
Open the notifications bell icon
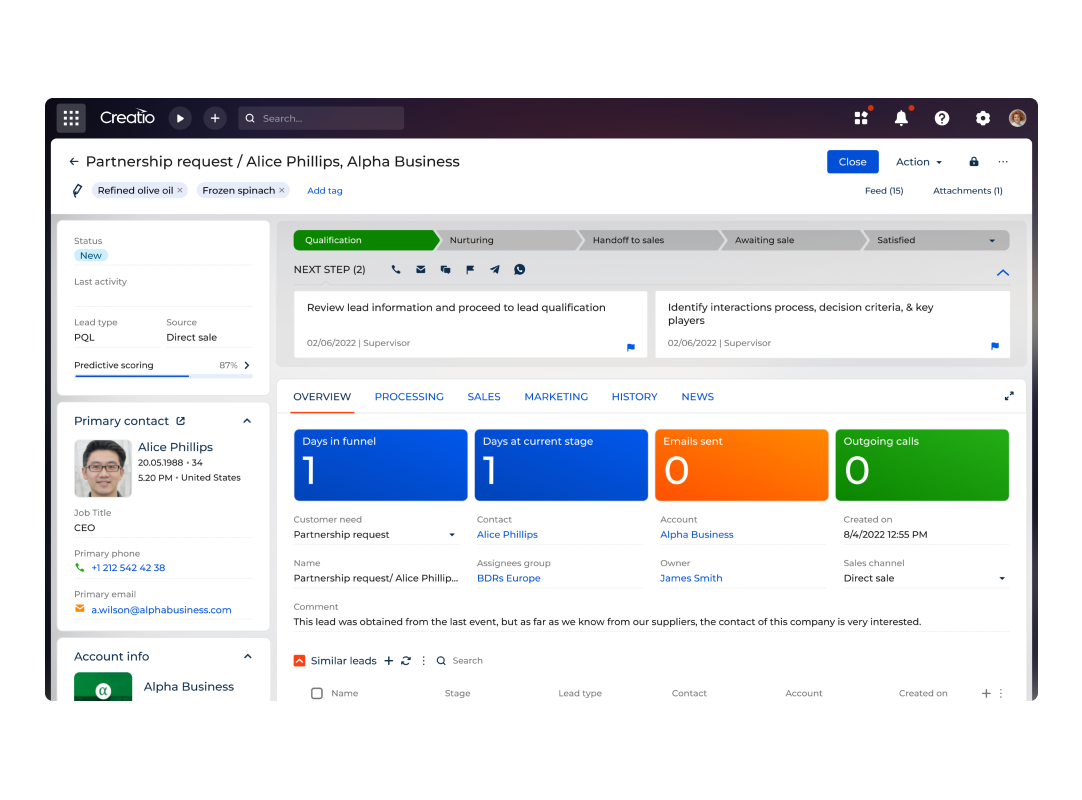coord(901,118)
